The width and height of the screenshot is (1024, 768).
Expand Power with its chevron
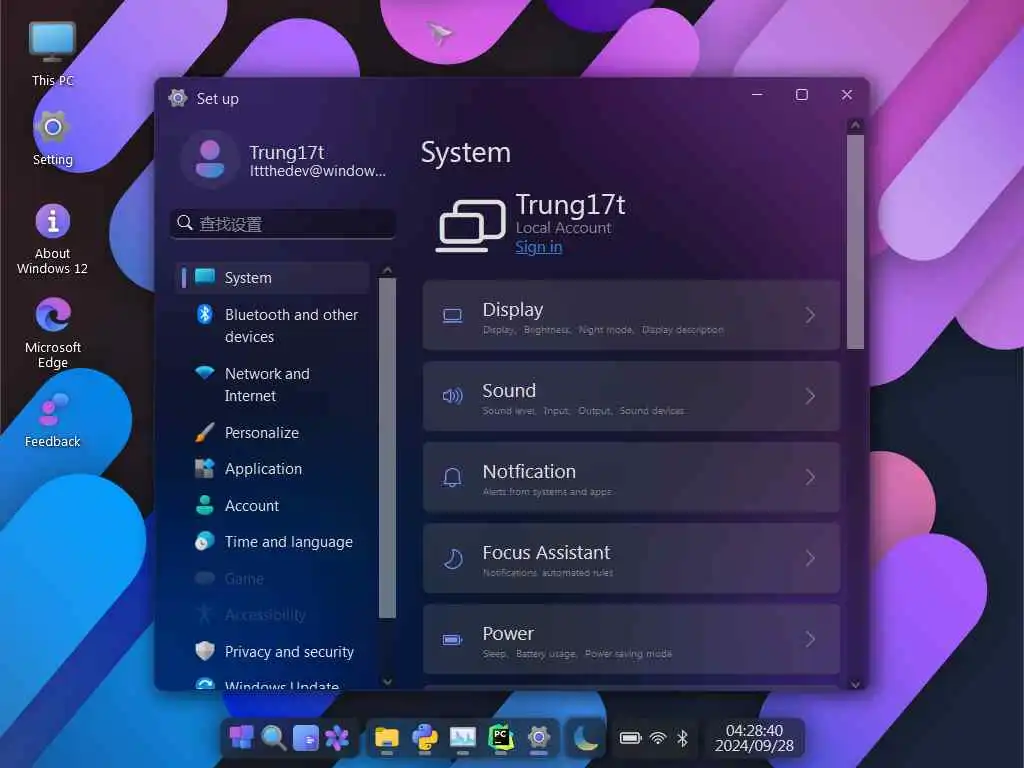coord(810,639)
